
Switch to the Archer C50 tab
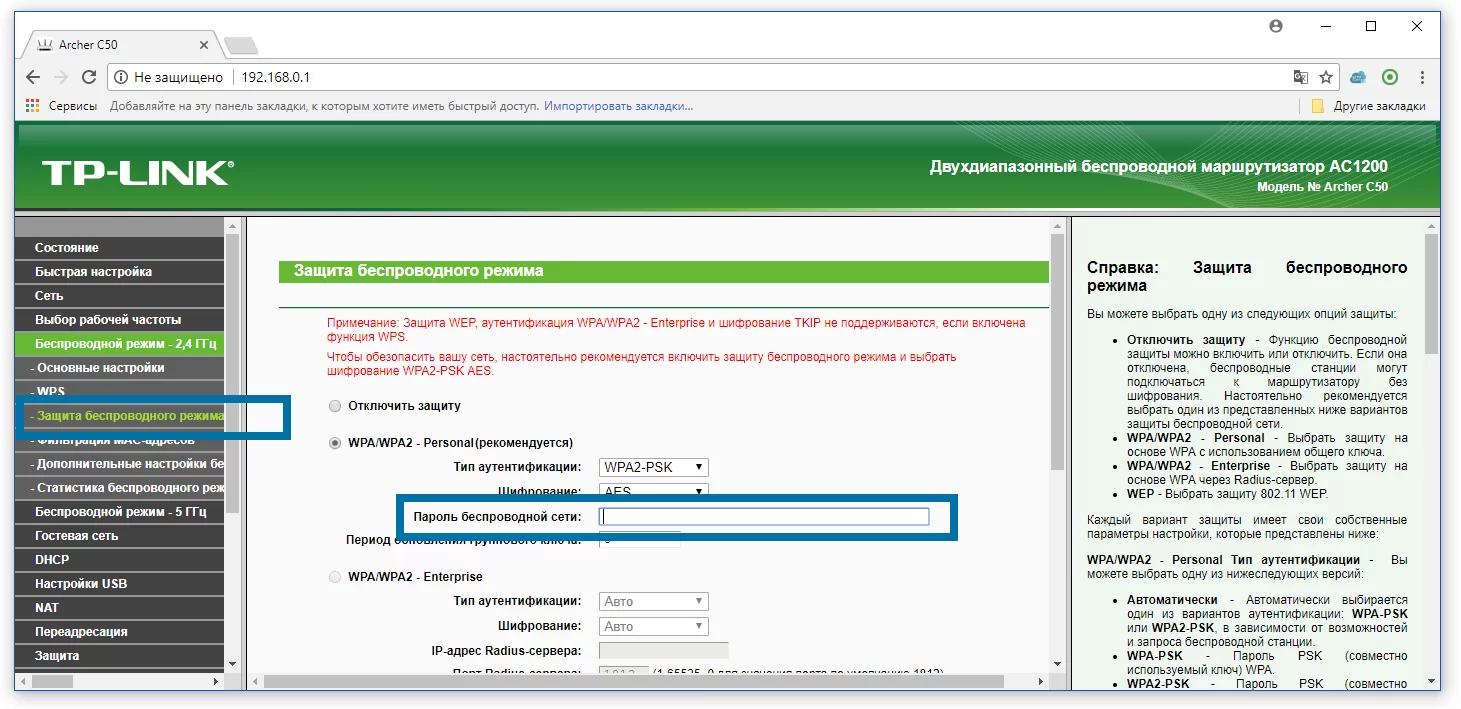tap(120, 45)
